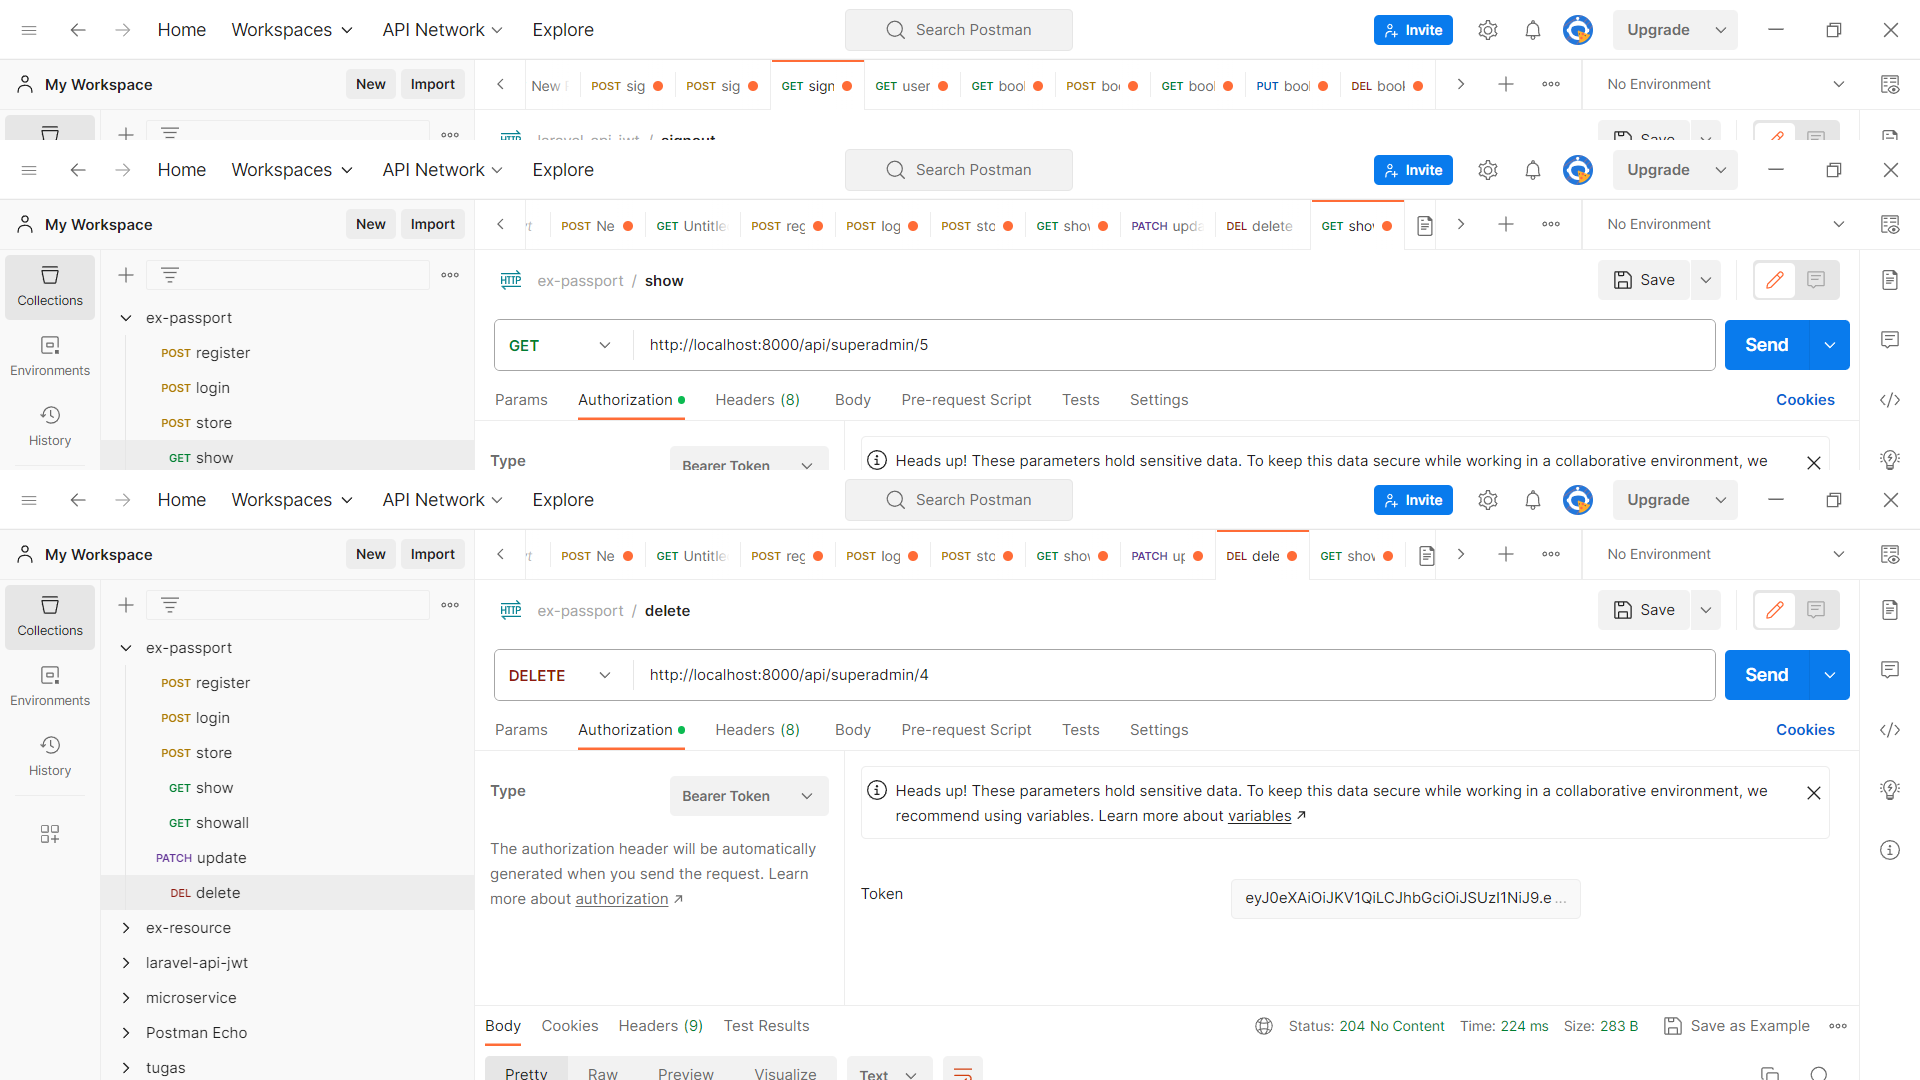Collapse the ex-passport collection in bottom sidebar
Image resolution: width=1920 pixels, height=1080 pixels.
pyautogui.click(x=126, y=648)
